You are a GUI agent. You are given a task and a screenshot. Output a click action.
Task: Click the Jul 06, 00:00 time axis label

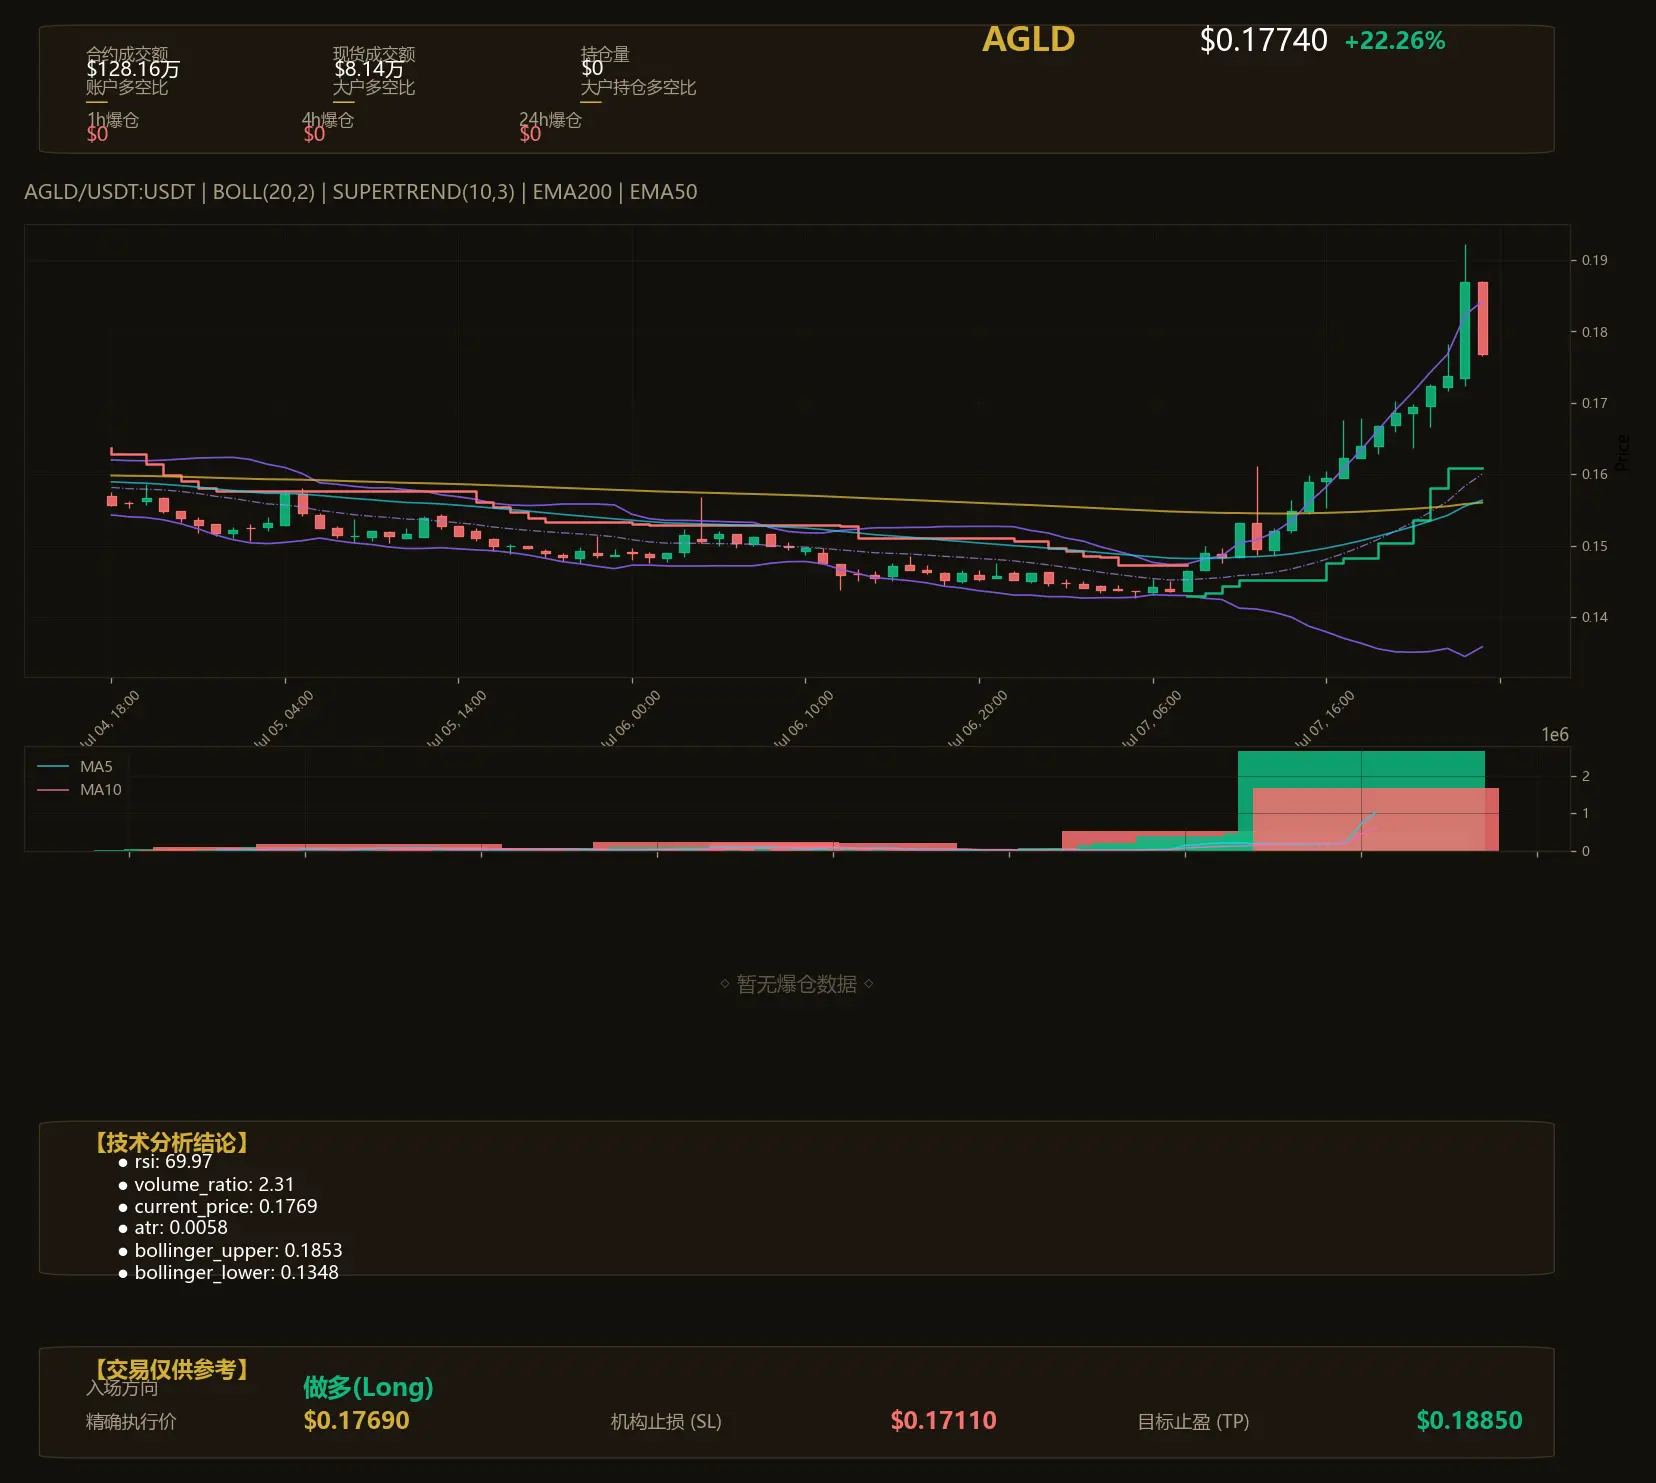point(629,718)
